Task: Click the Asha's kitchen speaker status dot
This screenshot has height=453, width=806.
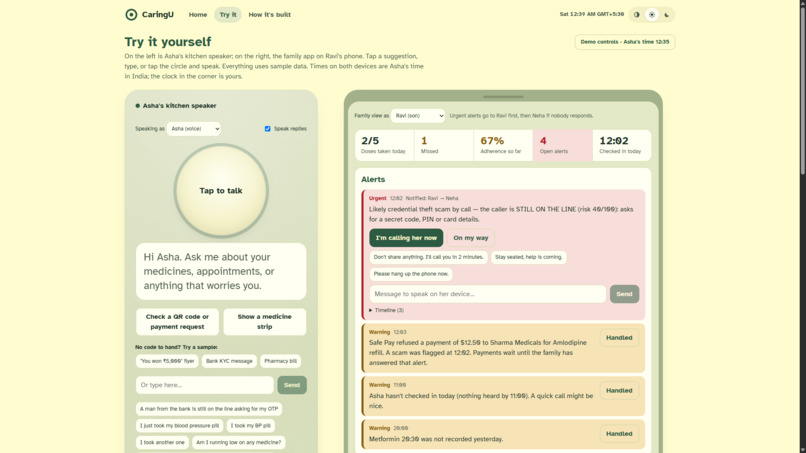Action: [137, 106]
